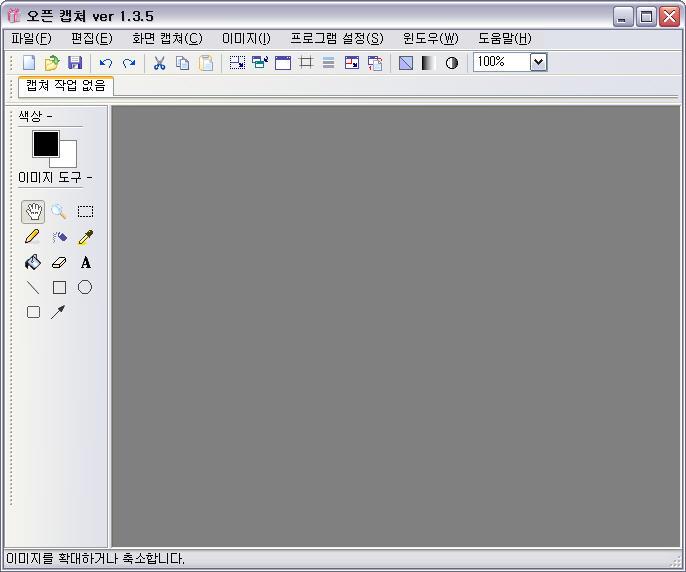Close the 오픈 캡쳐 window

coord(670,17)
